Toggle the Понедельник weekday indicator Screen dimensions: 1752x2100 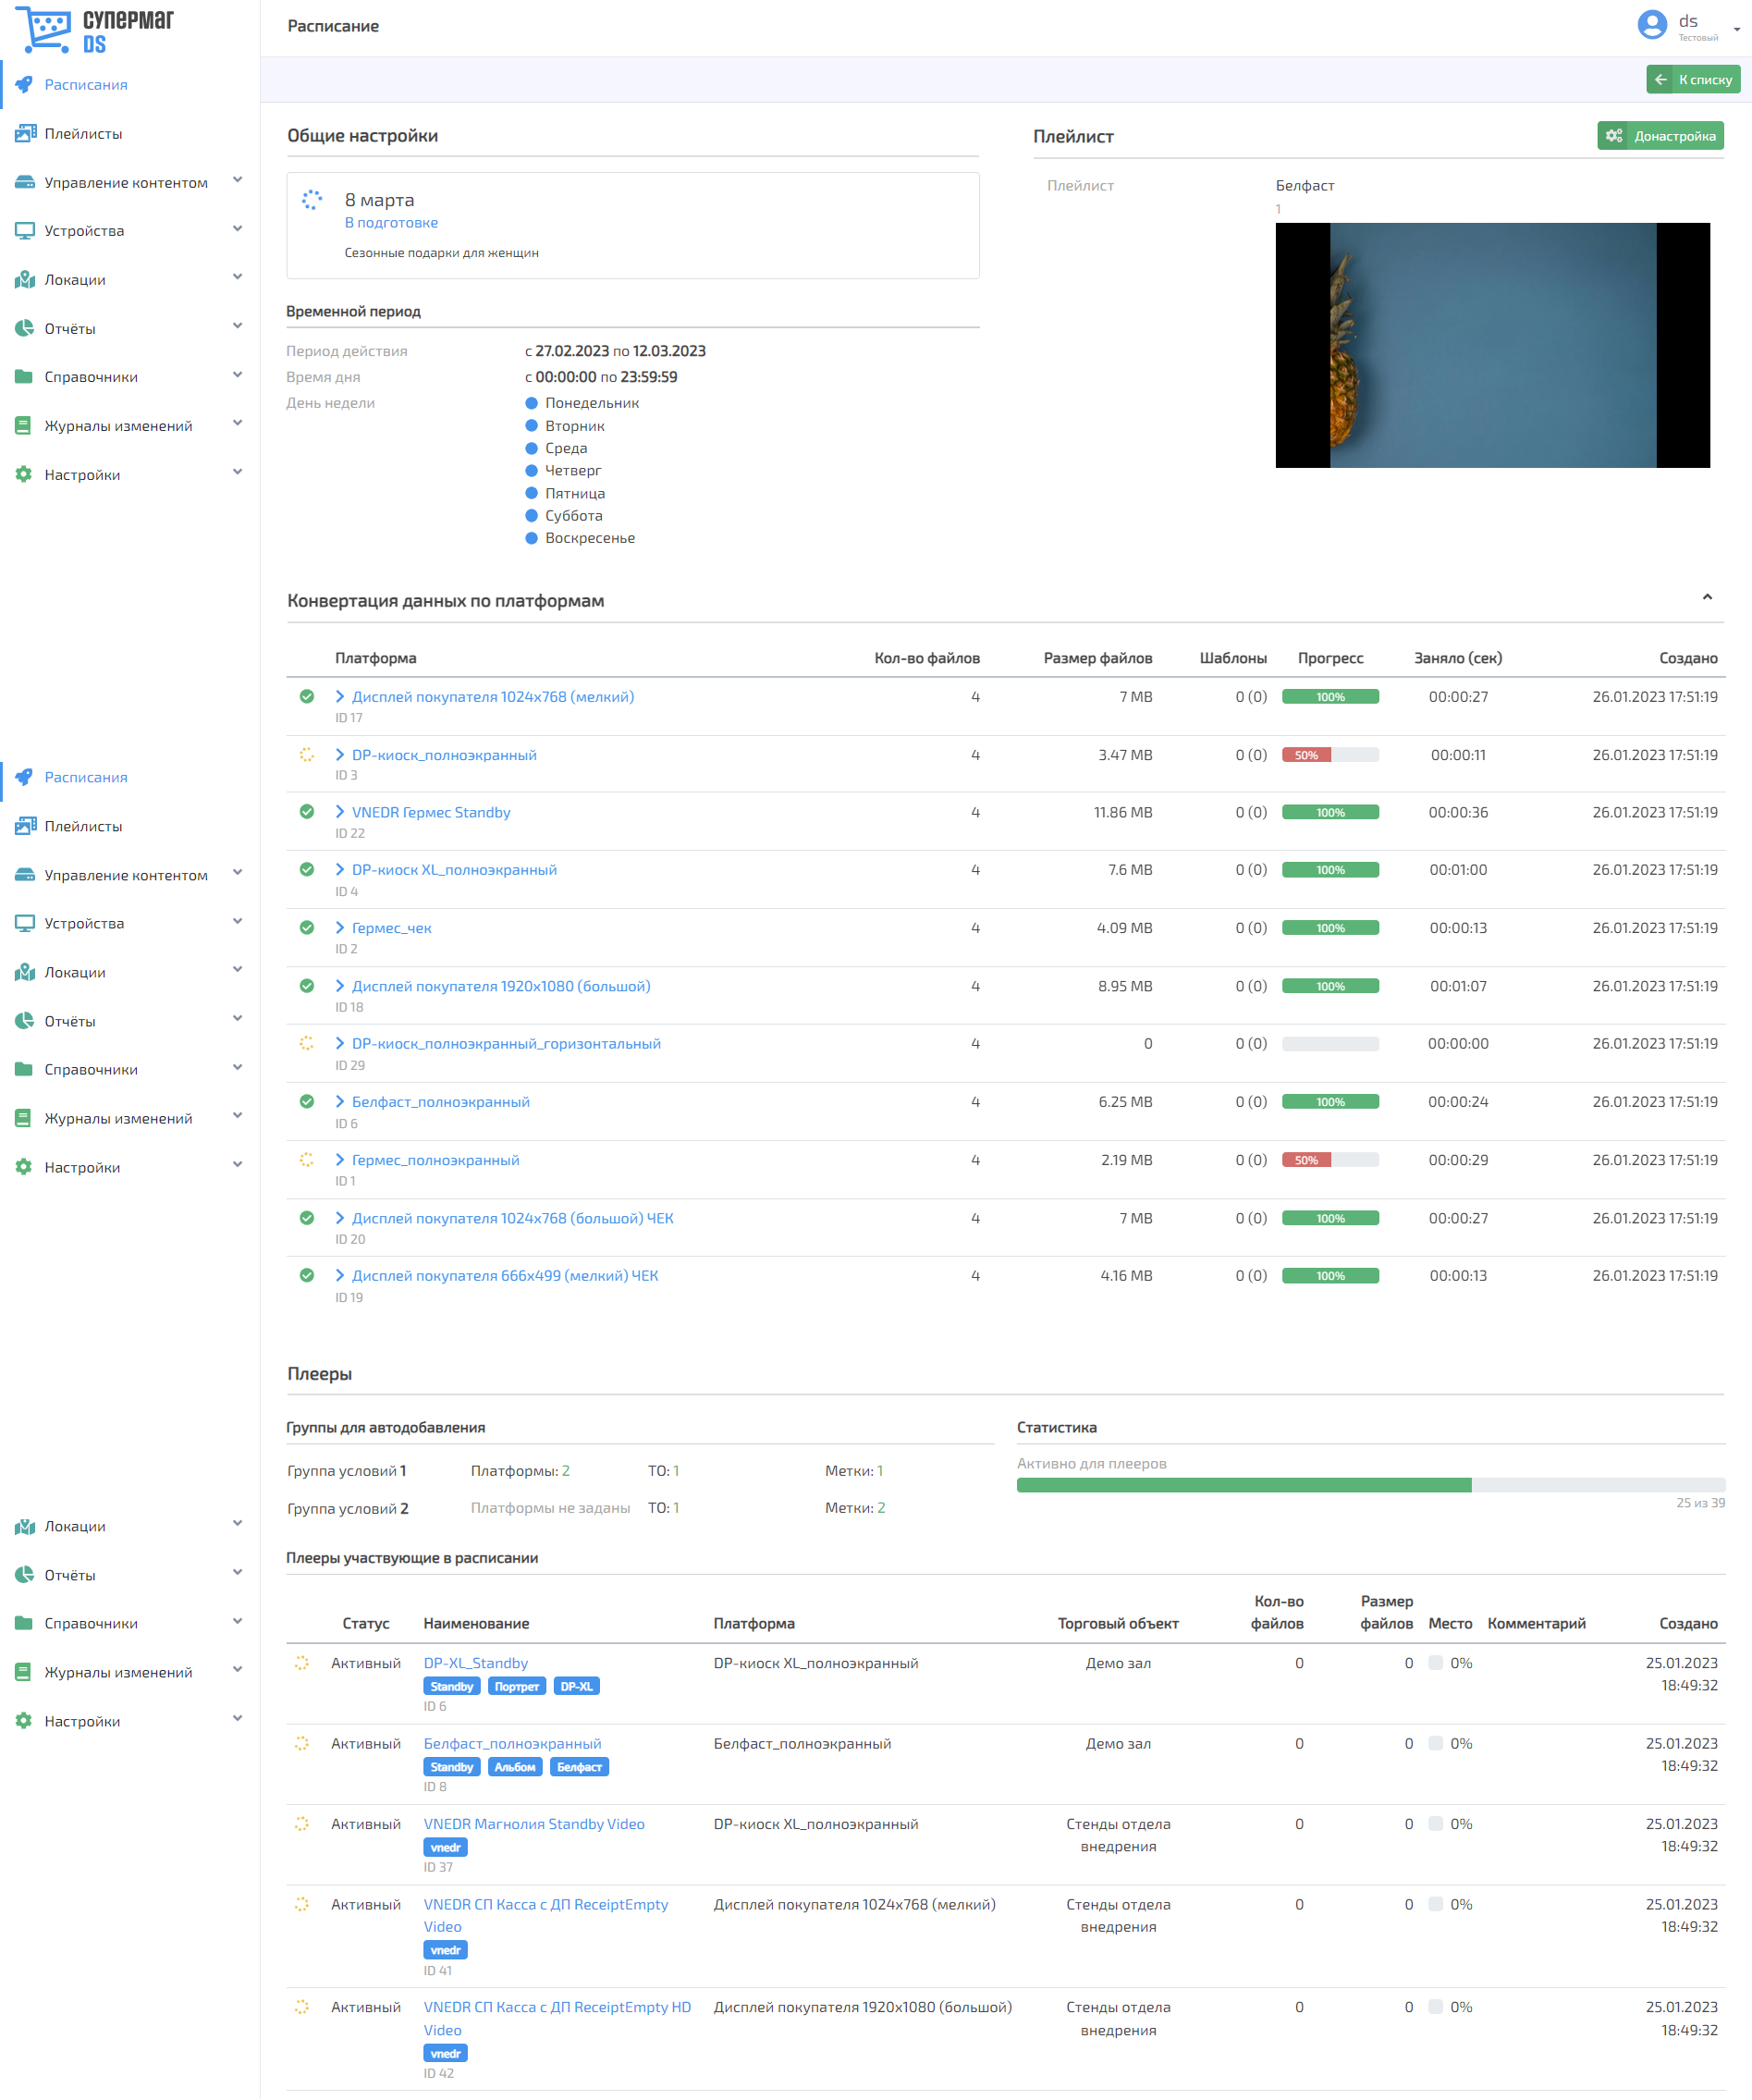pyautogui.click(x=532, y=403)
